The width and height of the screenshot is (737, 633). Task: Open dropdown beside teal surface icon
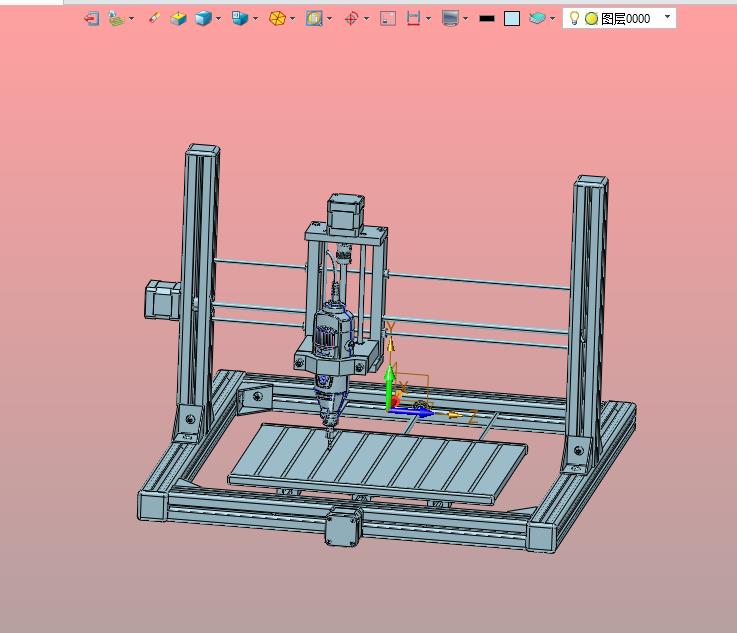coord(552,19)
